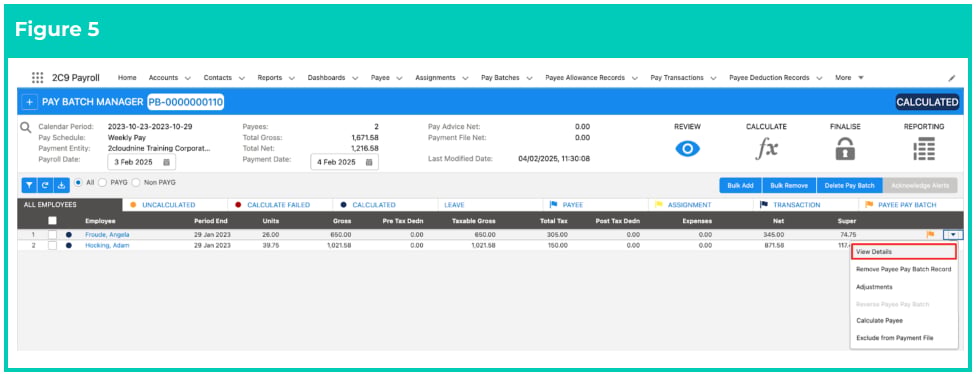Click calculated status dot for Hocking, Adam

pyautogui.click(x=69, y=246)
